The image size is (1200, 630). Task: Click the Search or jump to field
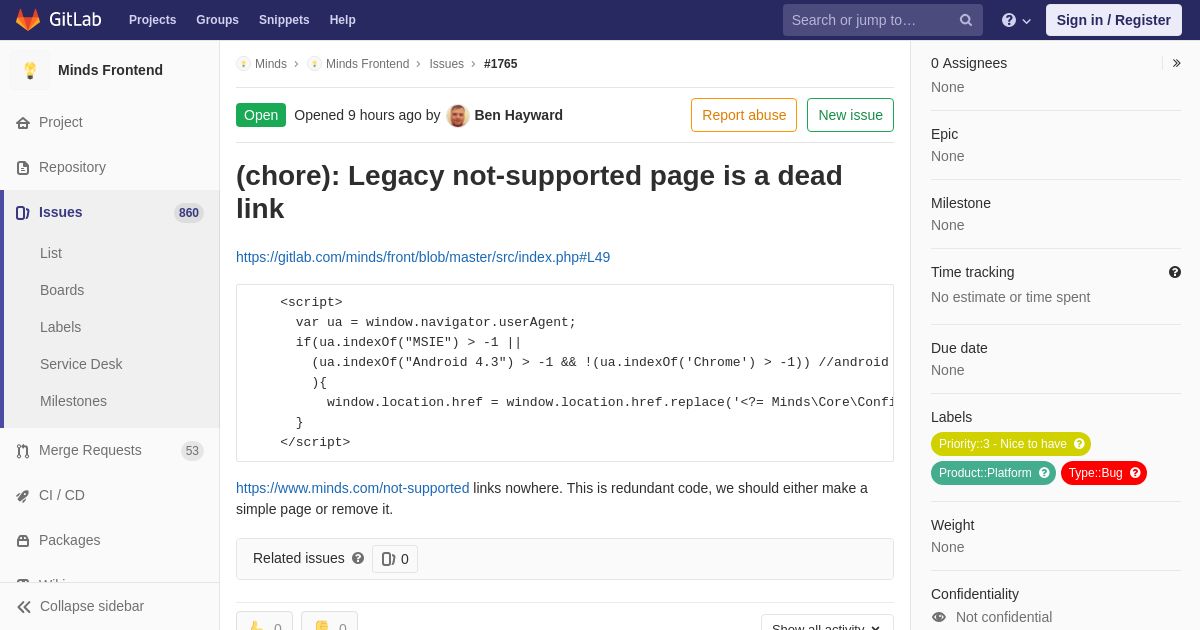pyautogui.click(x=870, y=20)
